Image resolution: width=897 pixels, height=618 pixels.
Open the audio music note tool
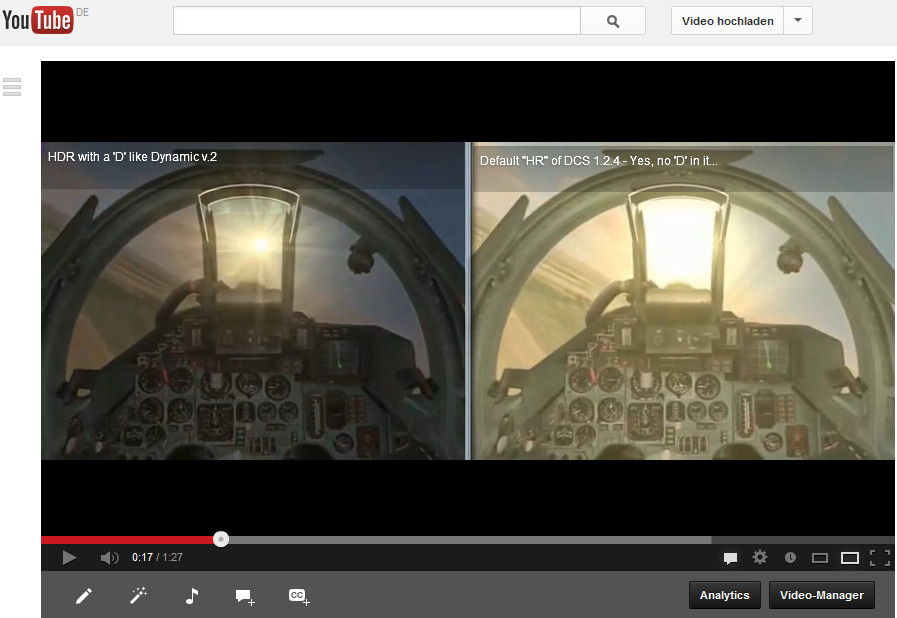pyautogui.click(x=192, y=596)
